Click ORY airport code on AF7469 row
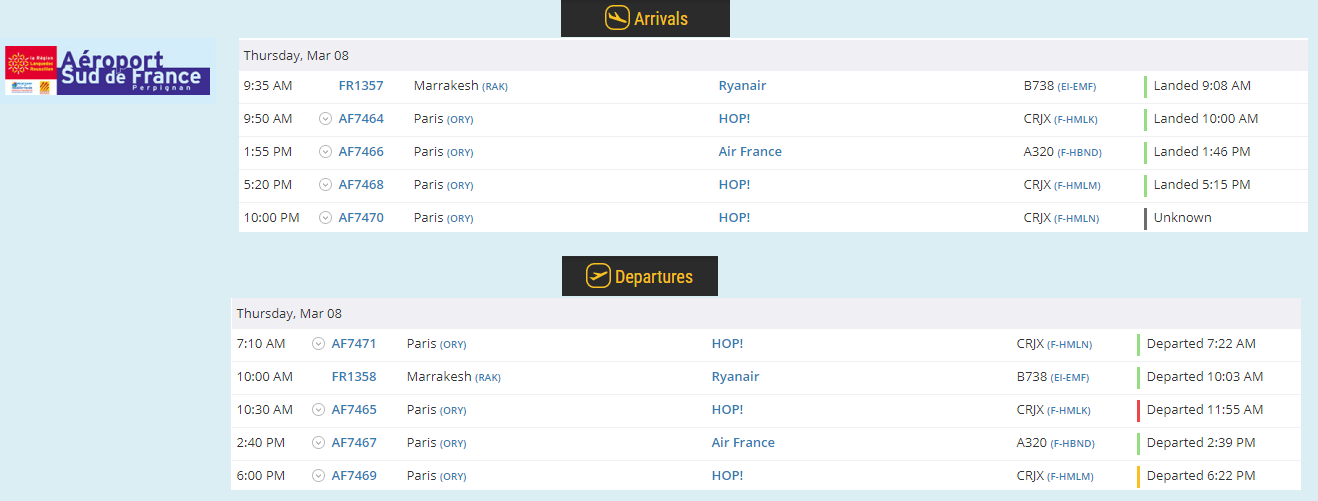 coord(453,477)
